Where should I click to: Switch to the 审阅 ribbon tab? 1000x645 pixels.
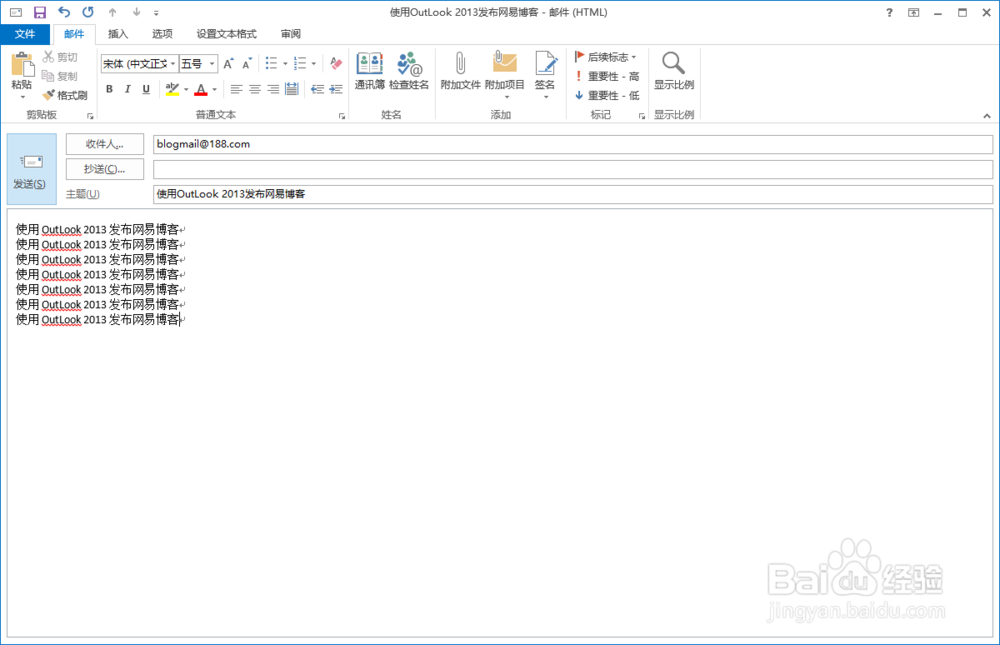pyautogui.click(x=291, y=34)
